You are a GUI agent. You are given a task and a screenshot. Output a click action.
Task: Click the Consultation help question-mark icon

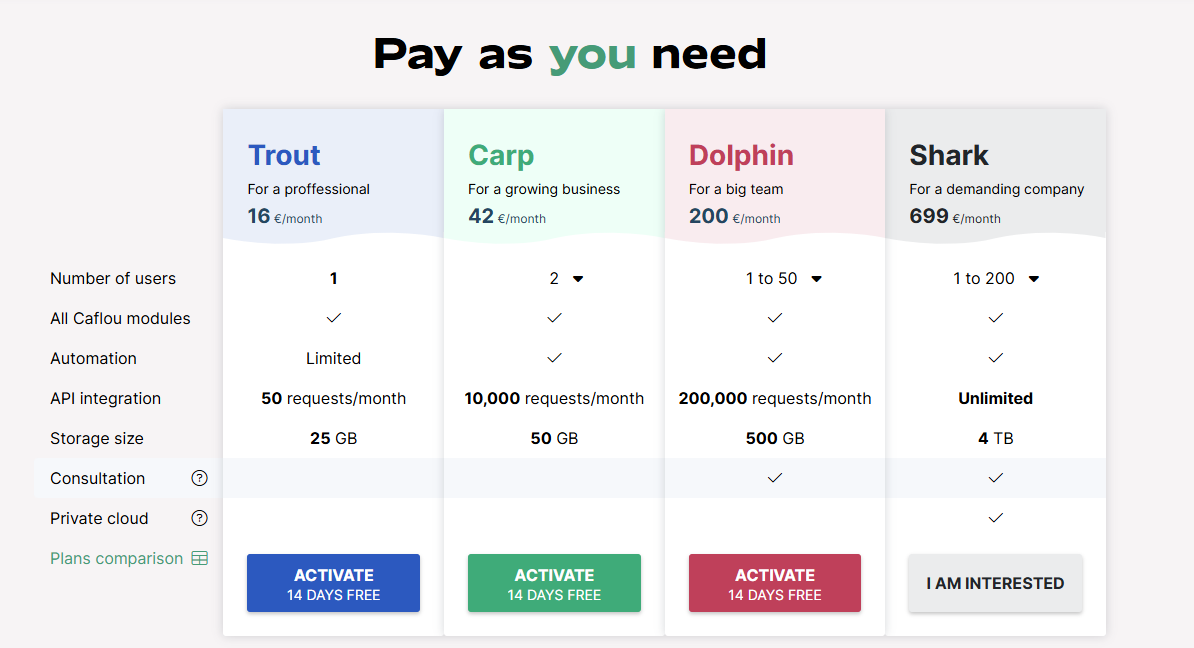pos(200,478)
